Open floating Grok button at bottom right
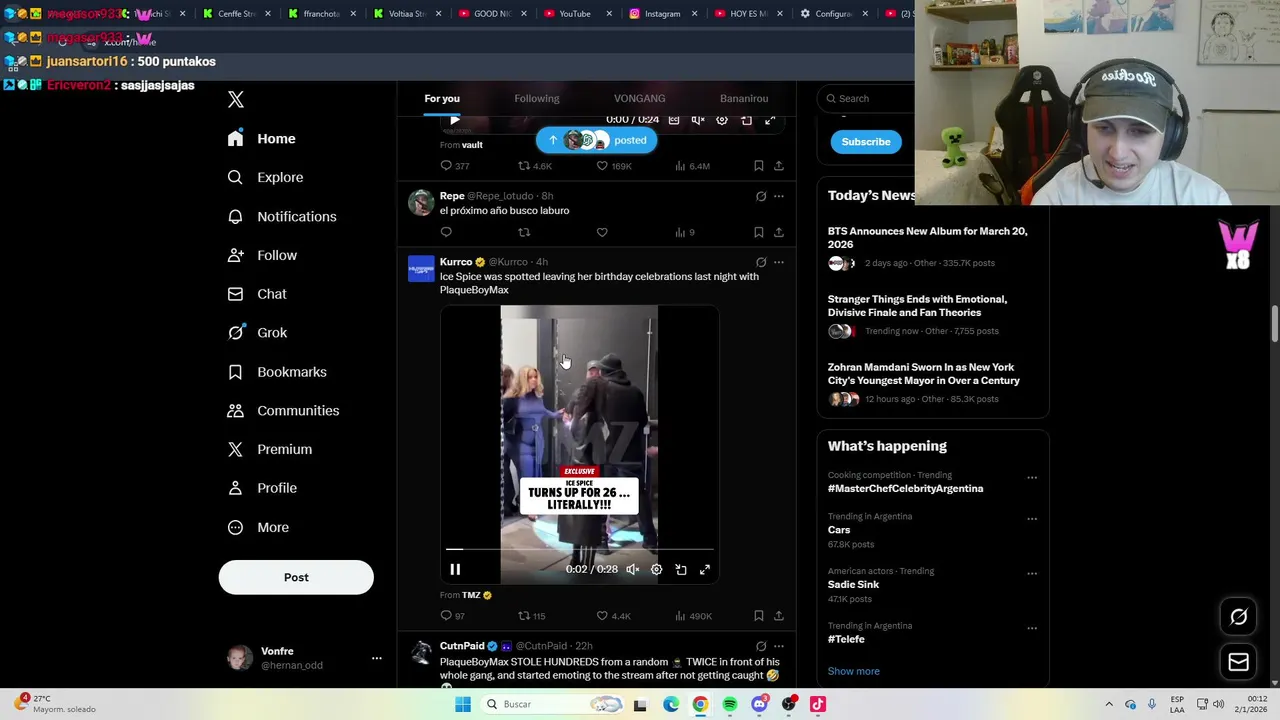 [x=1238, y=617]
